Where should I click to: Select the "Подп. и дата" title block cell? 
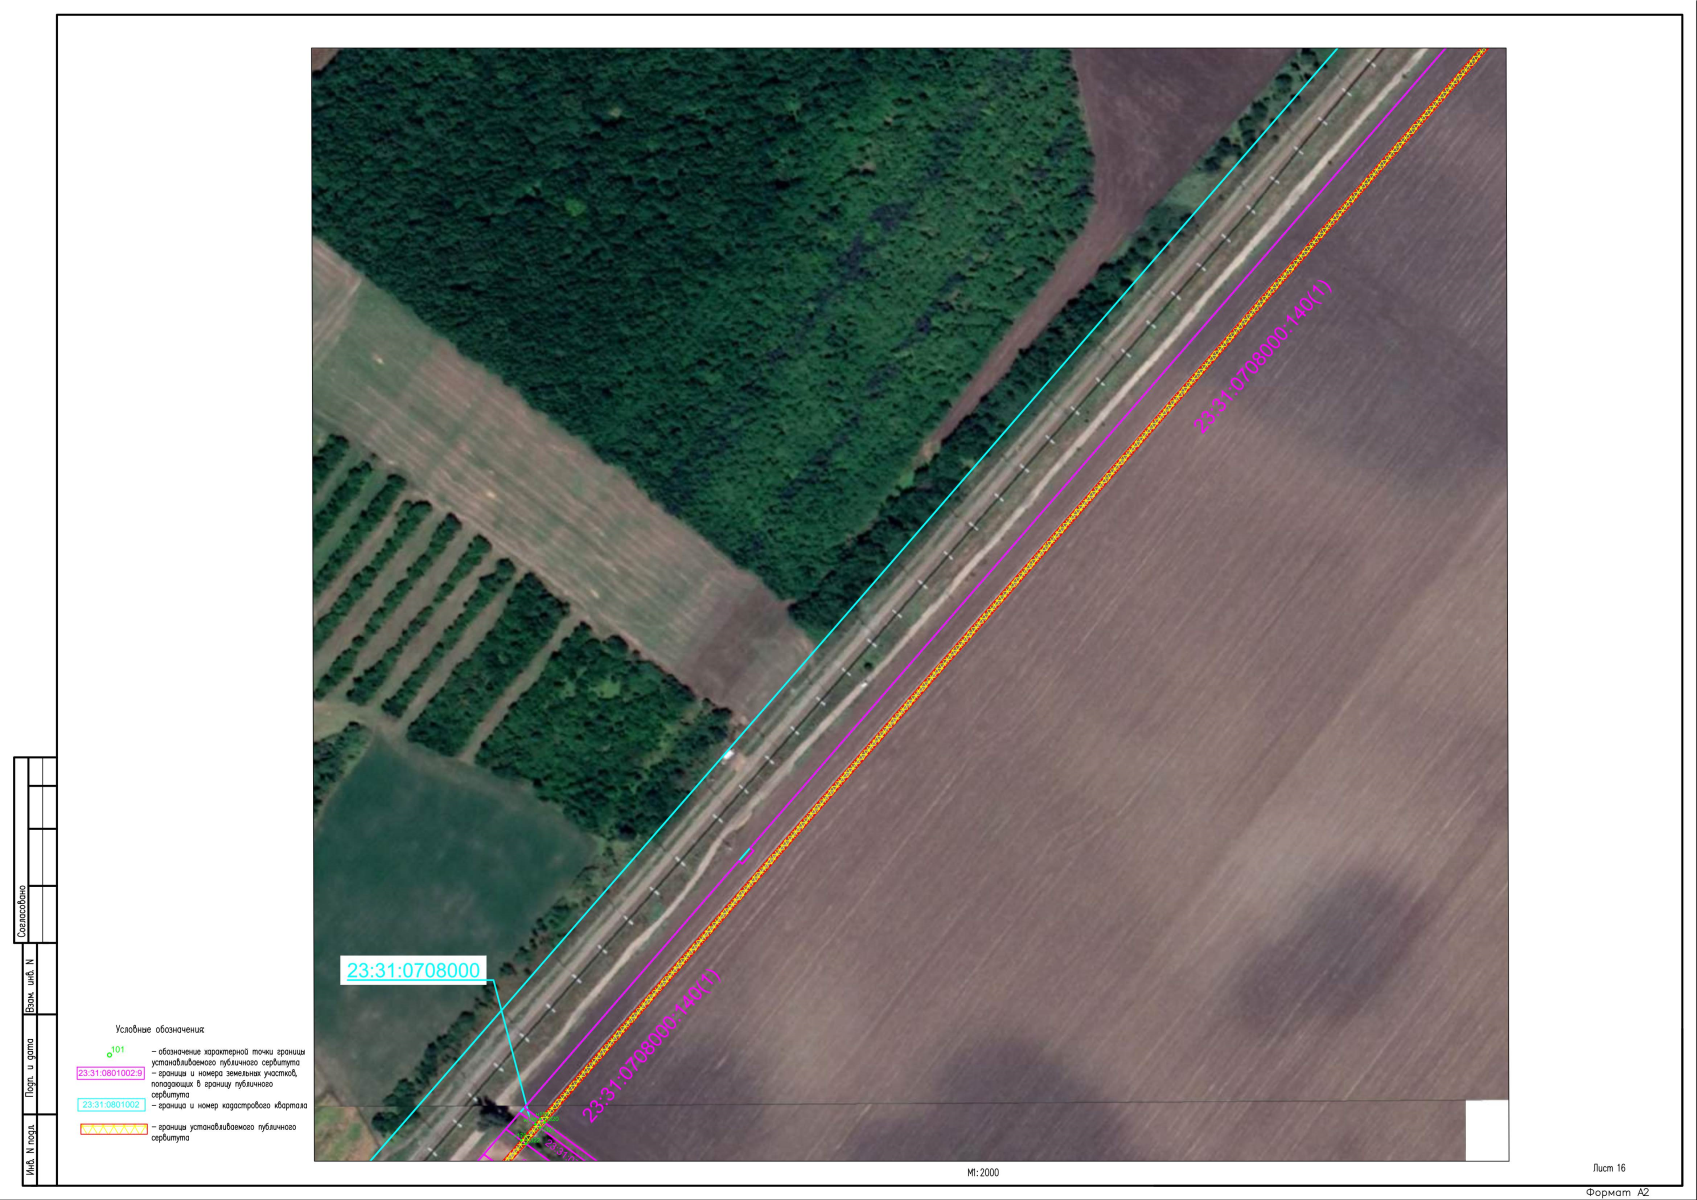point(30,1068)
